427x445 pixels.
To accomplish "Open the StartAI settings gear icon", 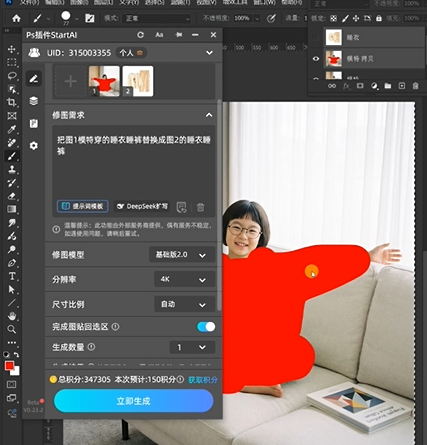I will [x=34, y=146].
